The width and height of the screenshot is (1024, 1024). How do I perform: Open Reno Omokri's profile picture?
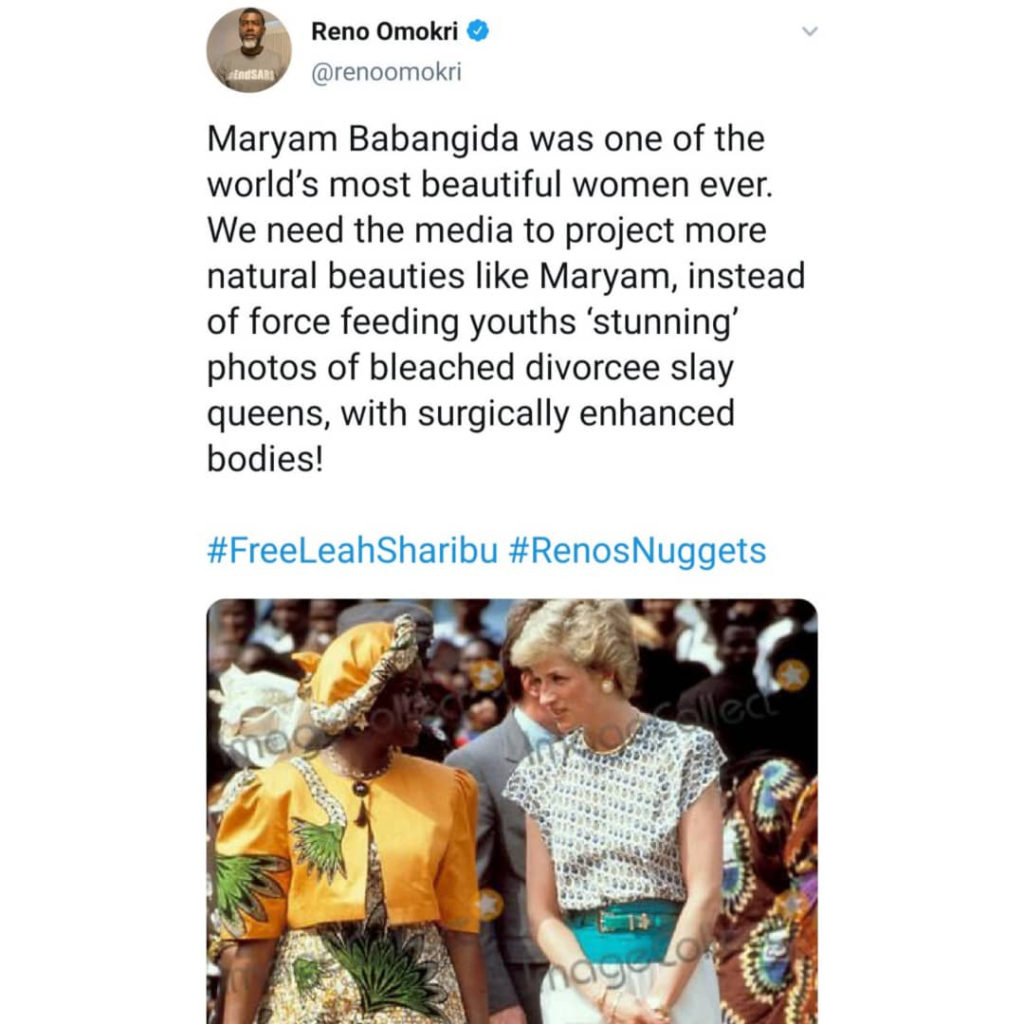click(x=249, y=50)
